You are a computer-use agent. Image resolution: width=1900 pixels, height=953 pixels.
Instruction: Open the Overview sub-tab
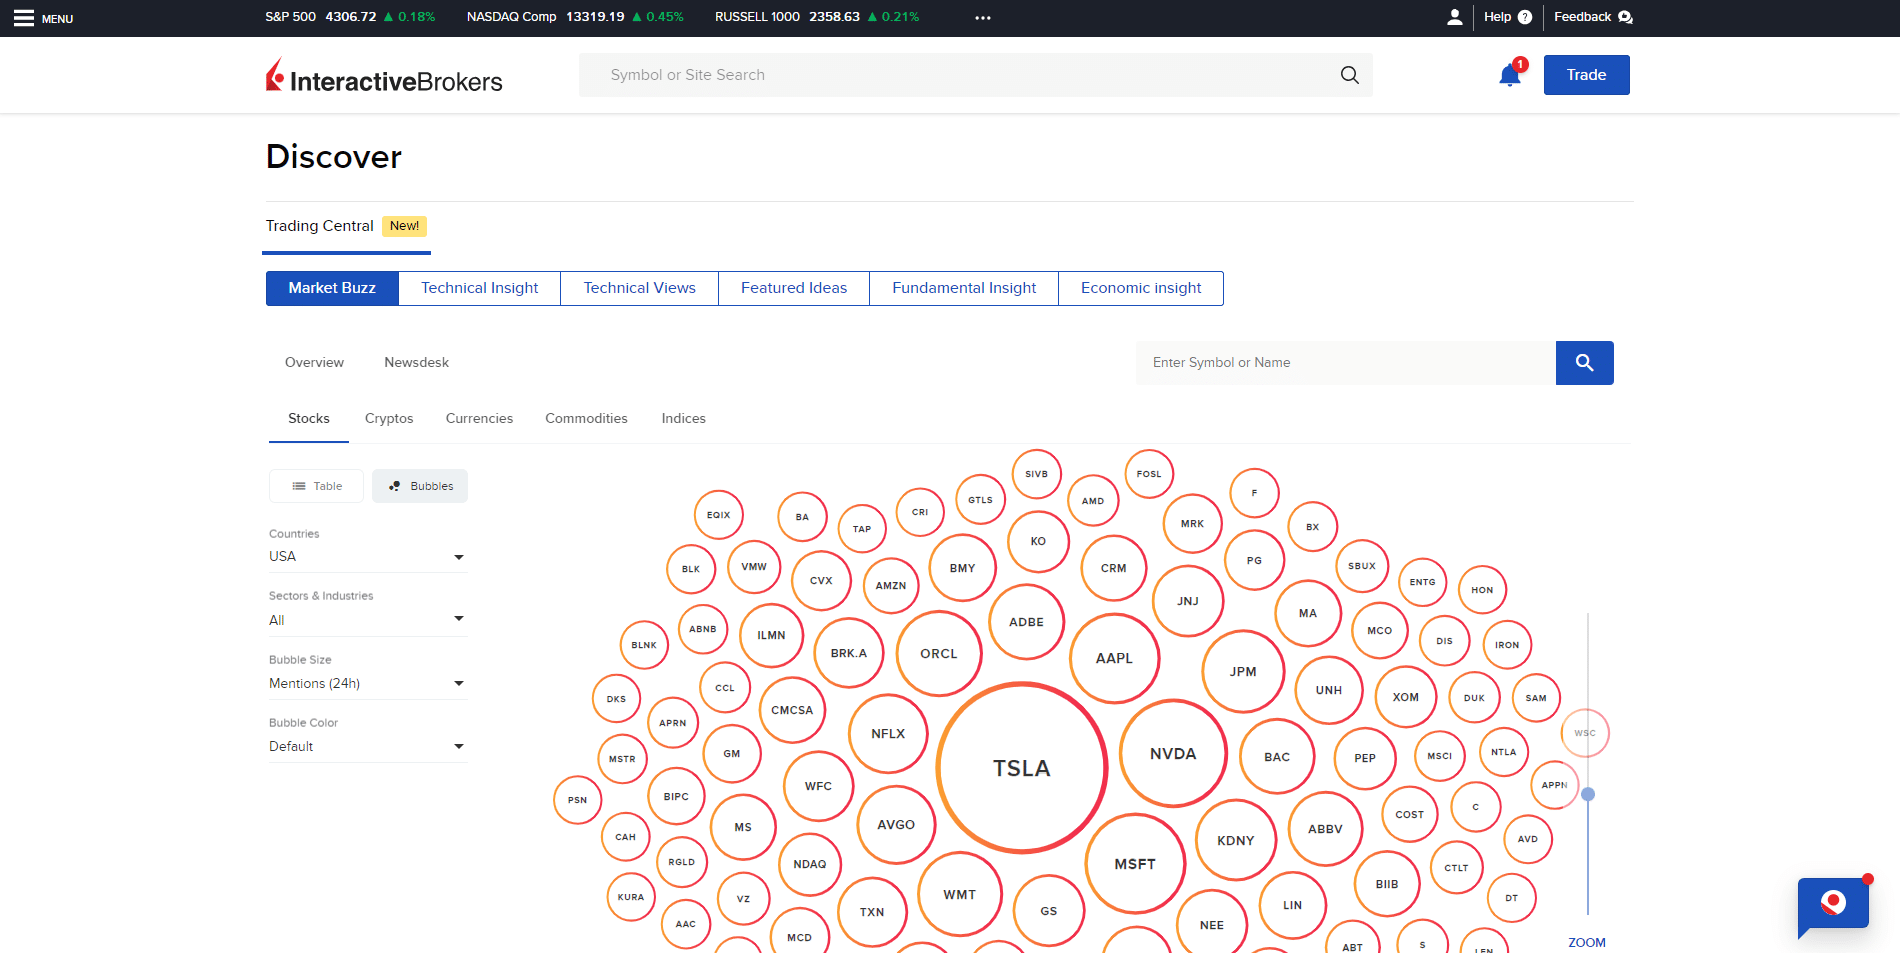tap(314, 362)
